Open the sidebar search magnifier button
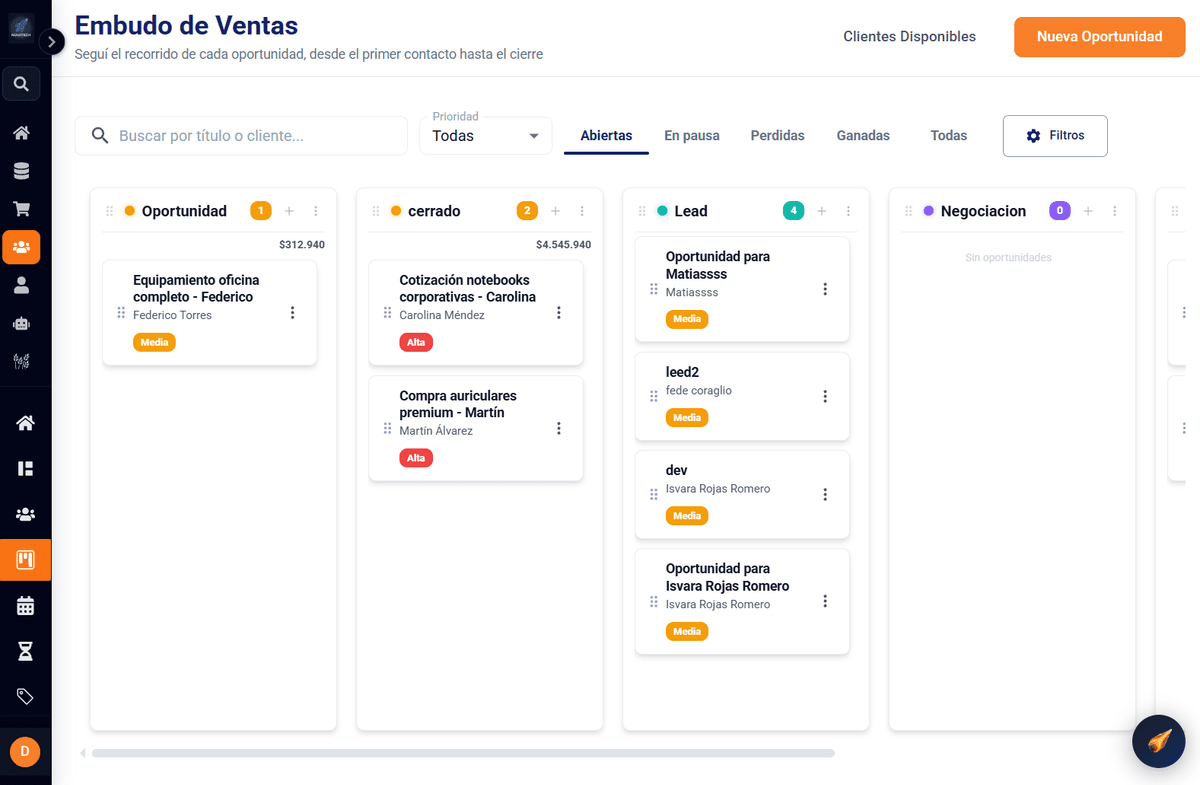 [21, 84]
